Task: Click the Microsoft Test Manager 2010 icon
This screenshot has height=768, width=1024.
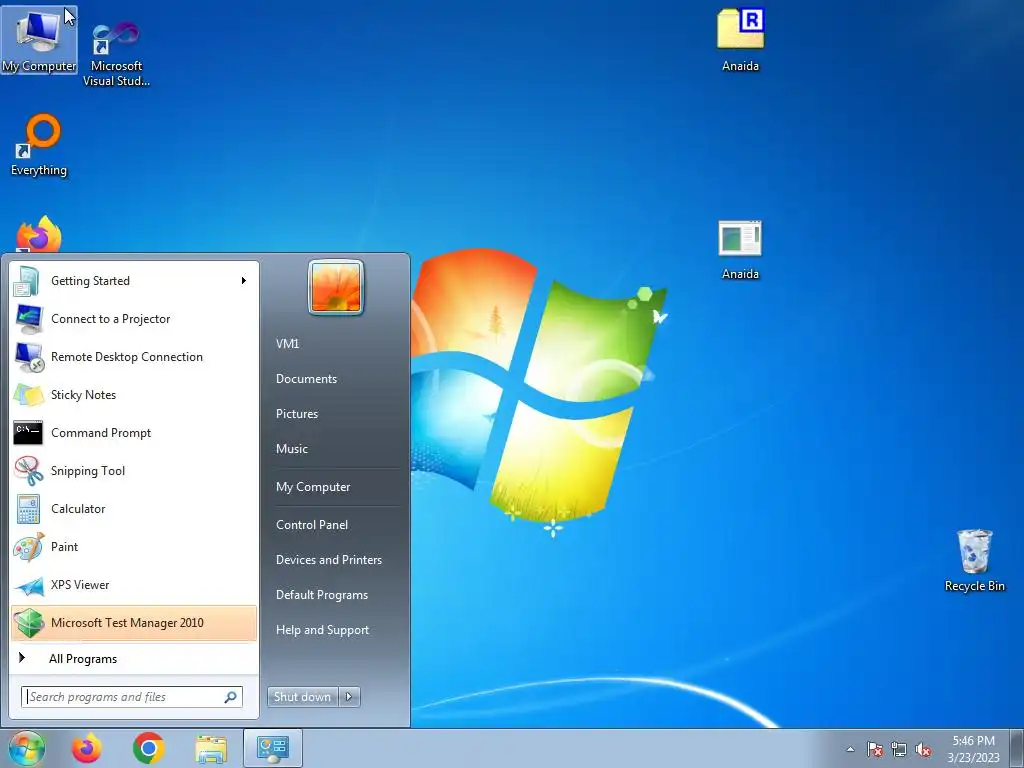Action: 28,623
